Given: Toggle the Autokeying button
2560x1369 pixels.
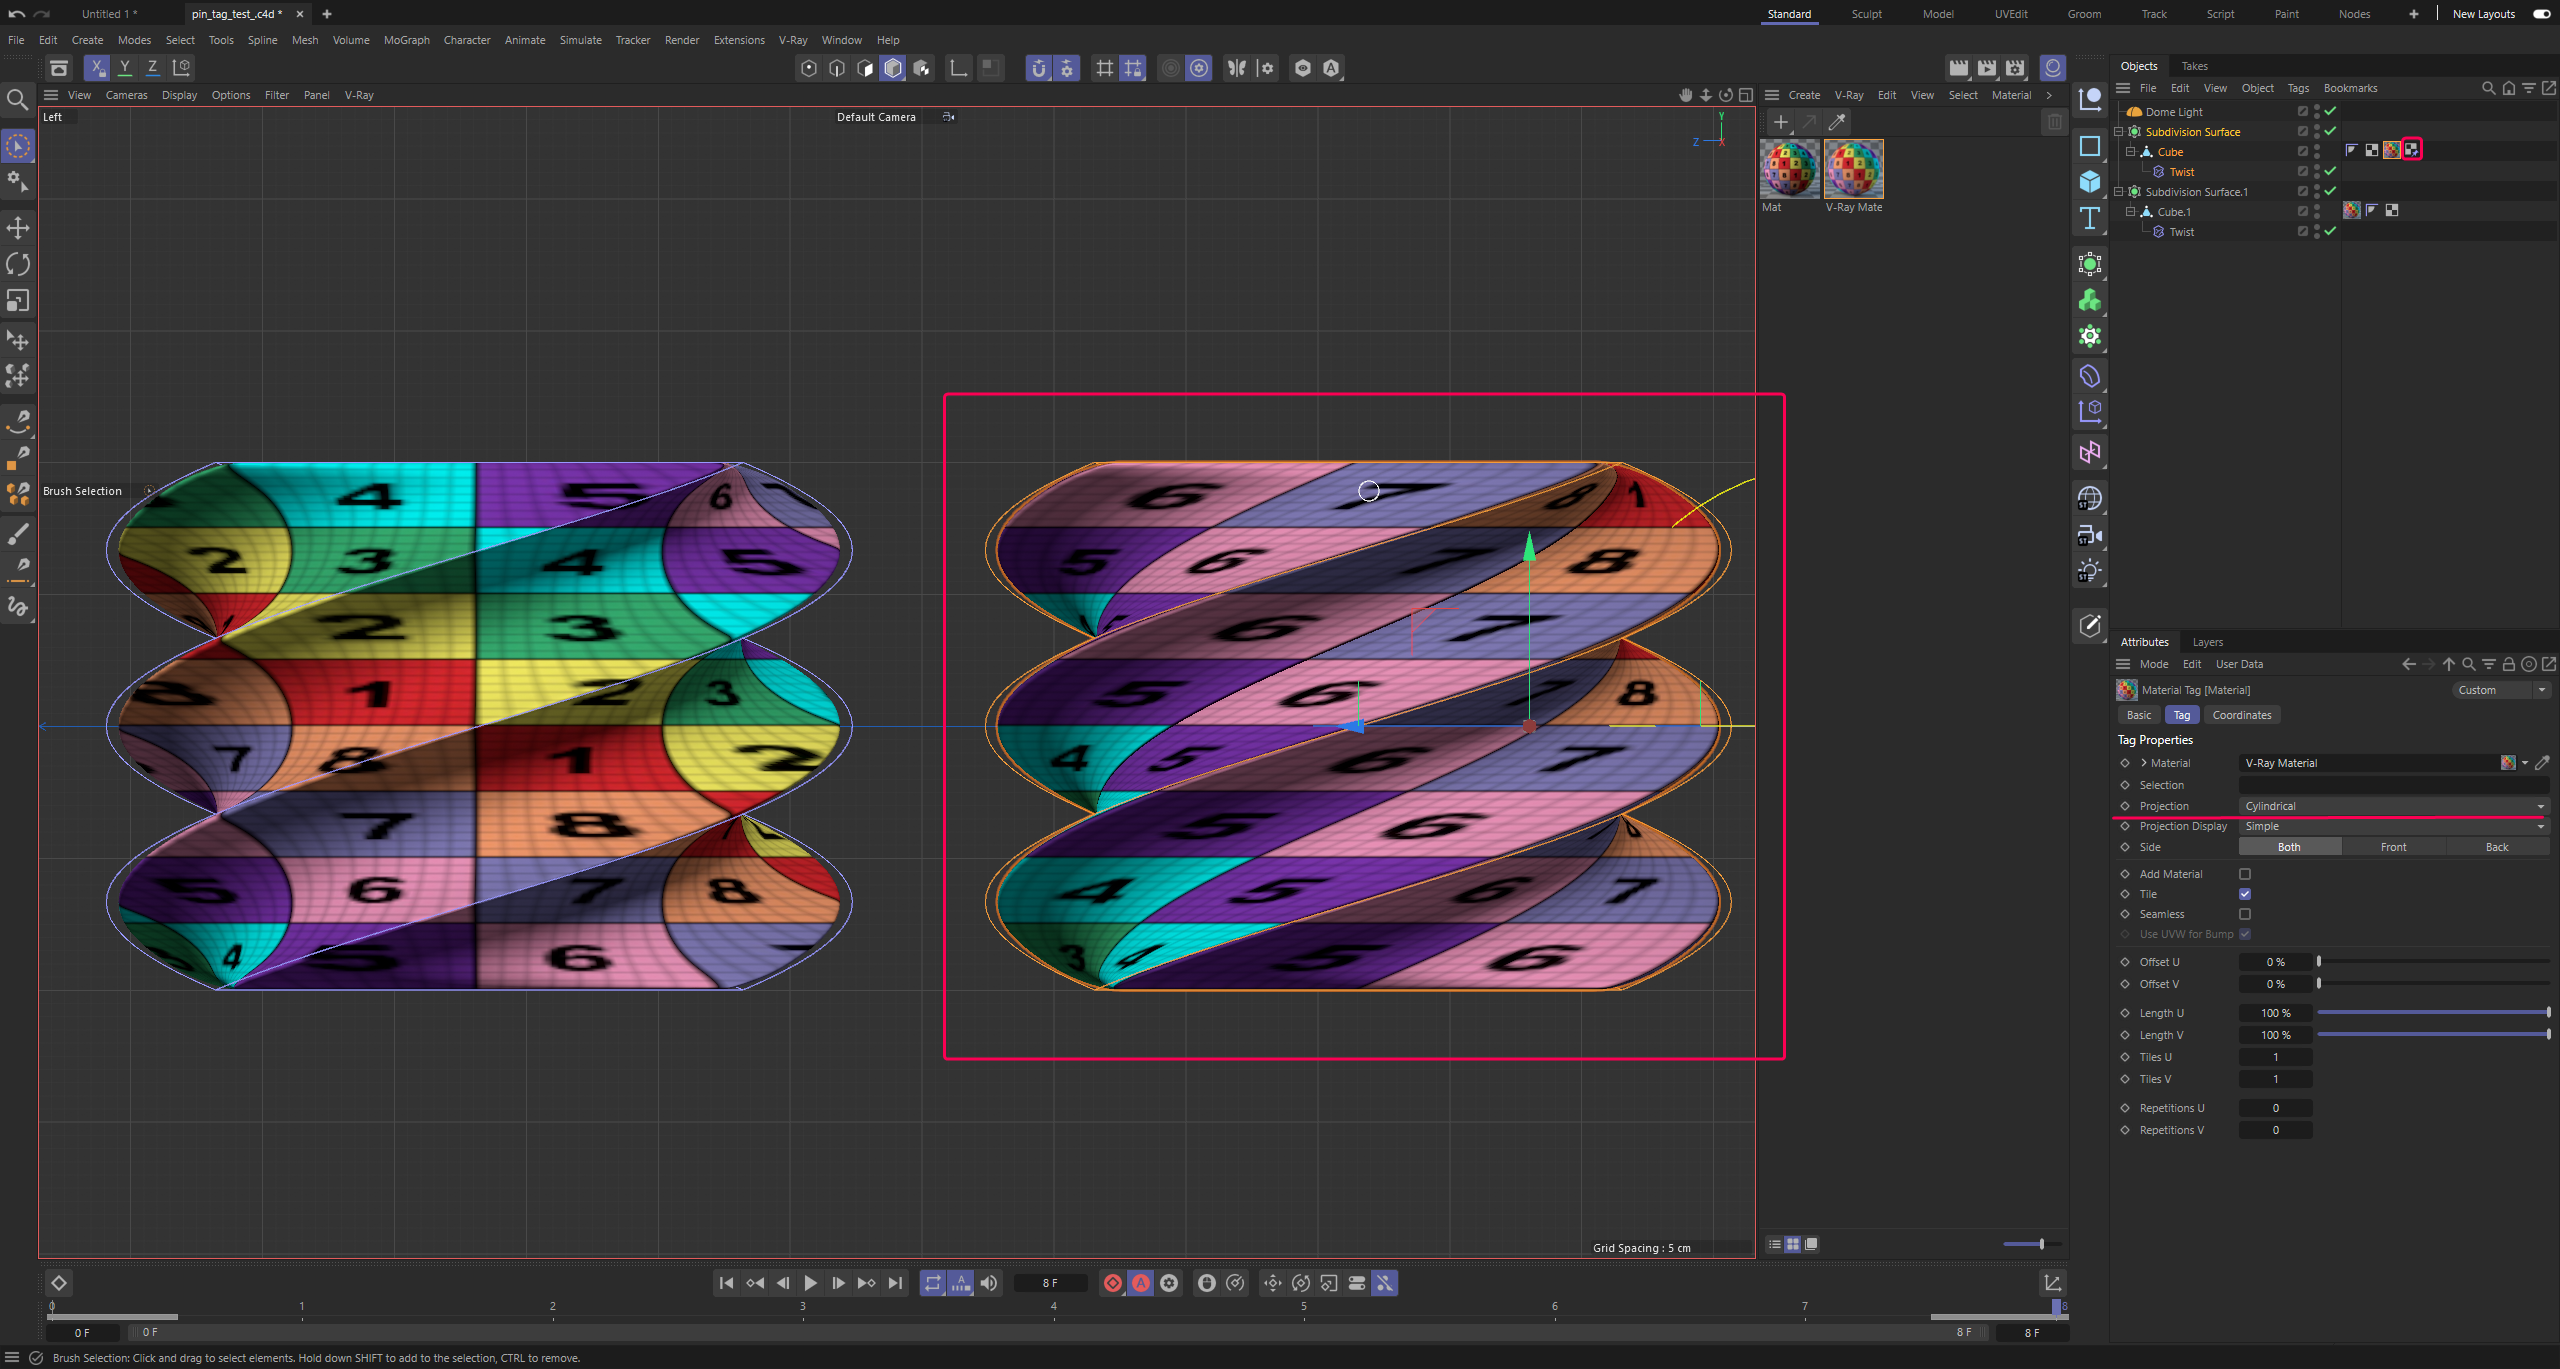Looking at the screenshot, I should point(1141,1283).
